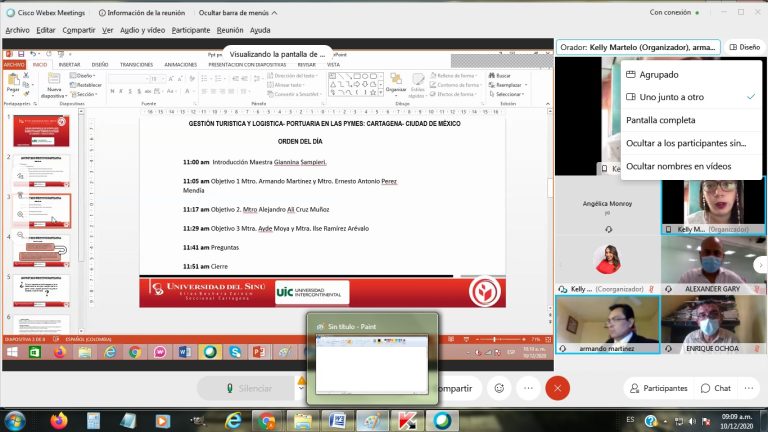This screenshot has width=768, height=432.
Task: Open the emoji reactions button
Action: (x=499, y=388)
